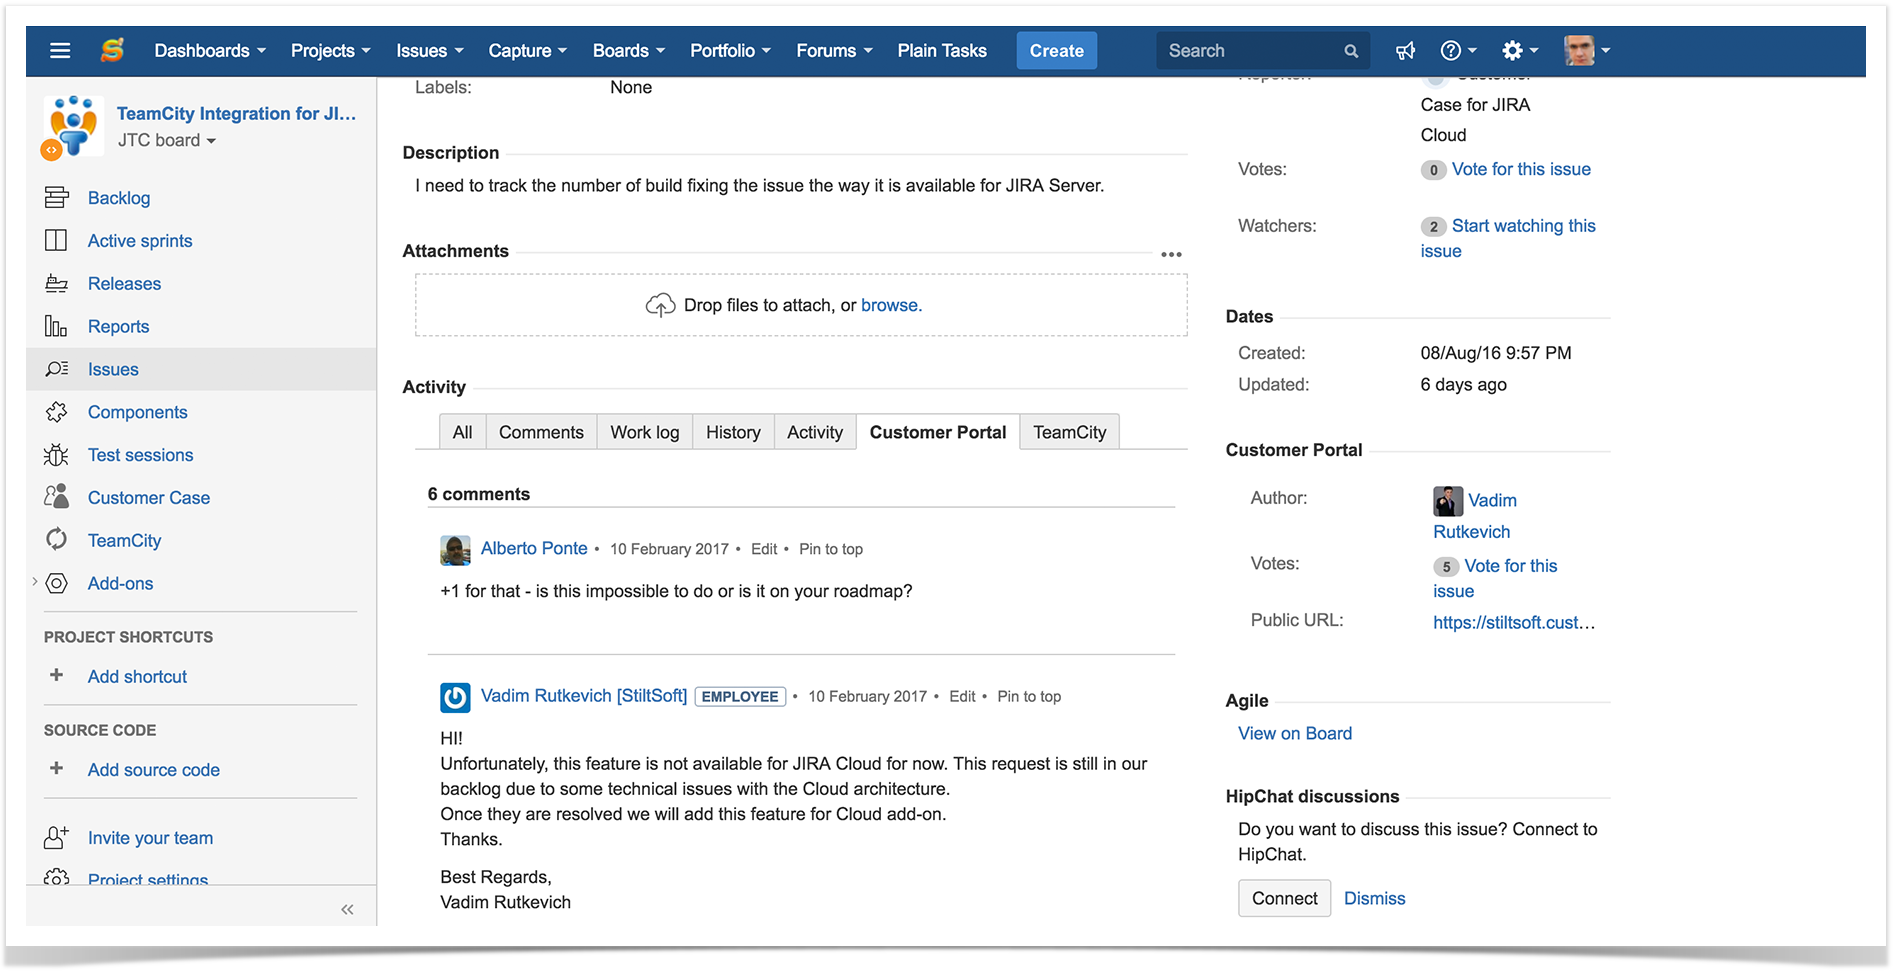Open the Dashboards dropdown menu
This screenshot has height=975, width=1900.
pyautogui.click(x=210, y=51)
